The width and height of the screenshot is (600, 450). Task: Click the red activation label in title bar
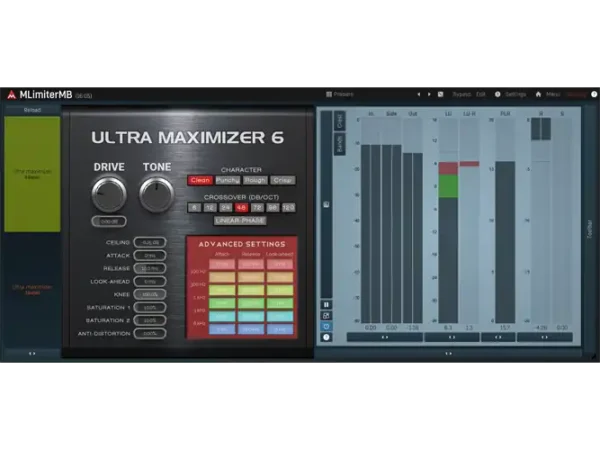tap(576, 94)
